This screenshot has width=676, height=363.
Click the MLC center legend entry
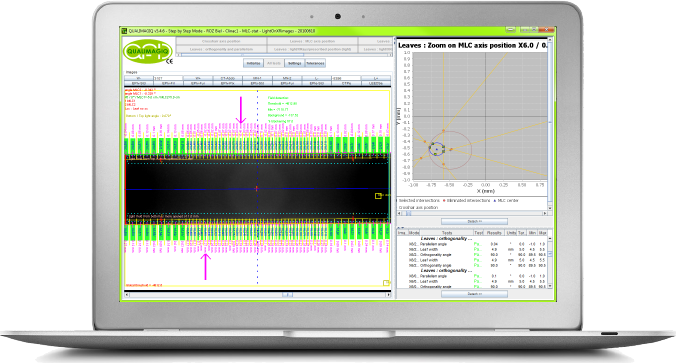tap(506, 200)
